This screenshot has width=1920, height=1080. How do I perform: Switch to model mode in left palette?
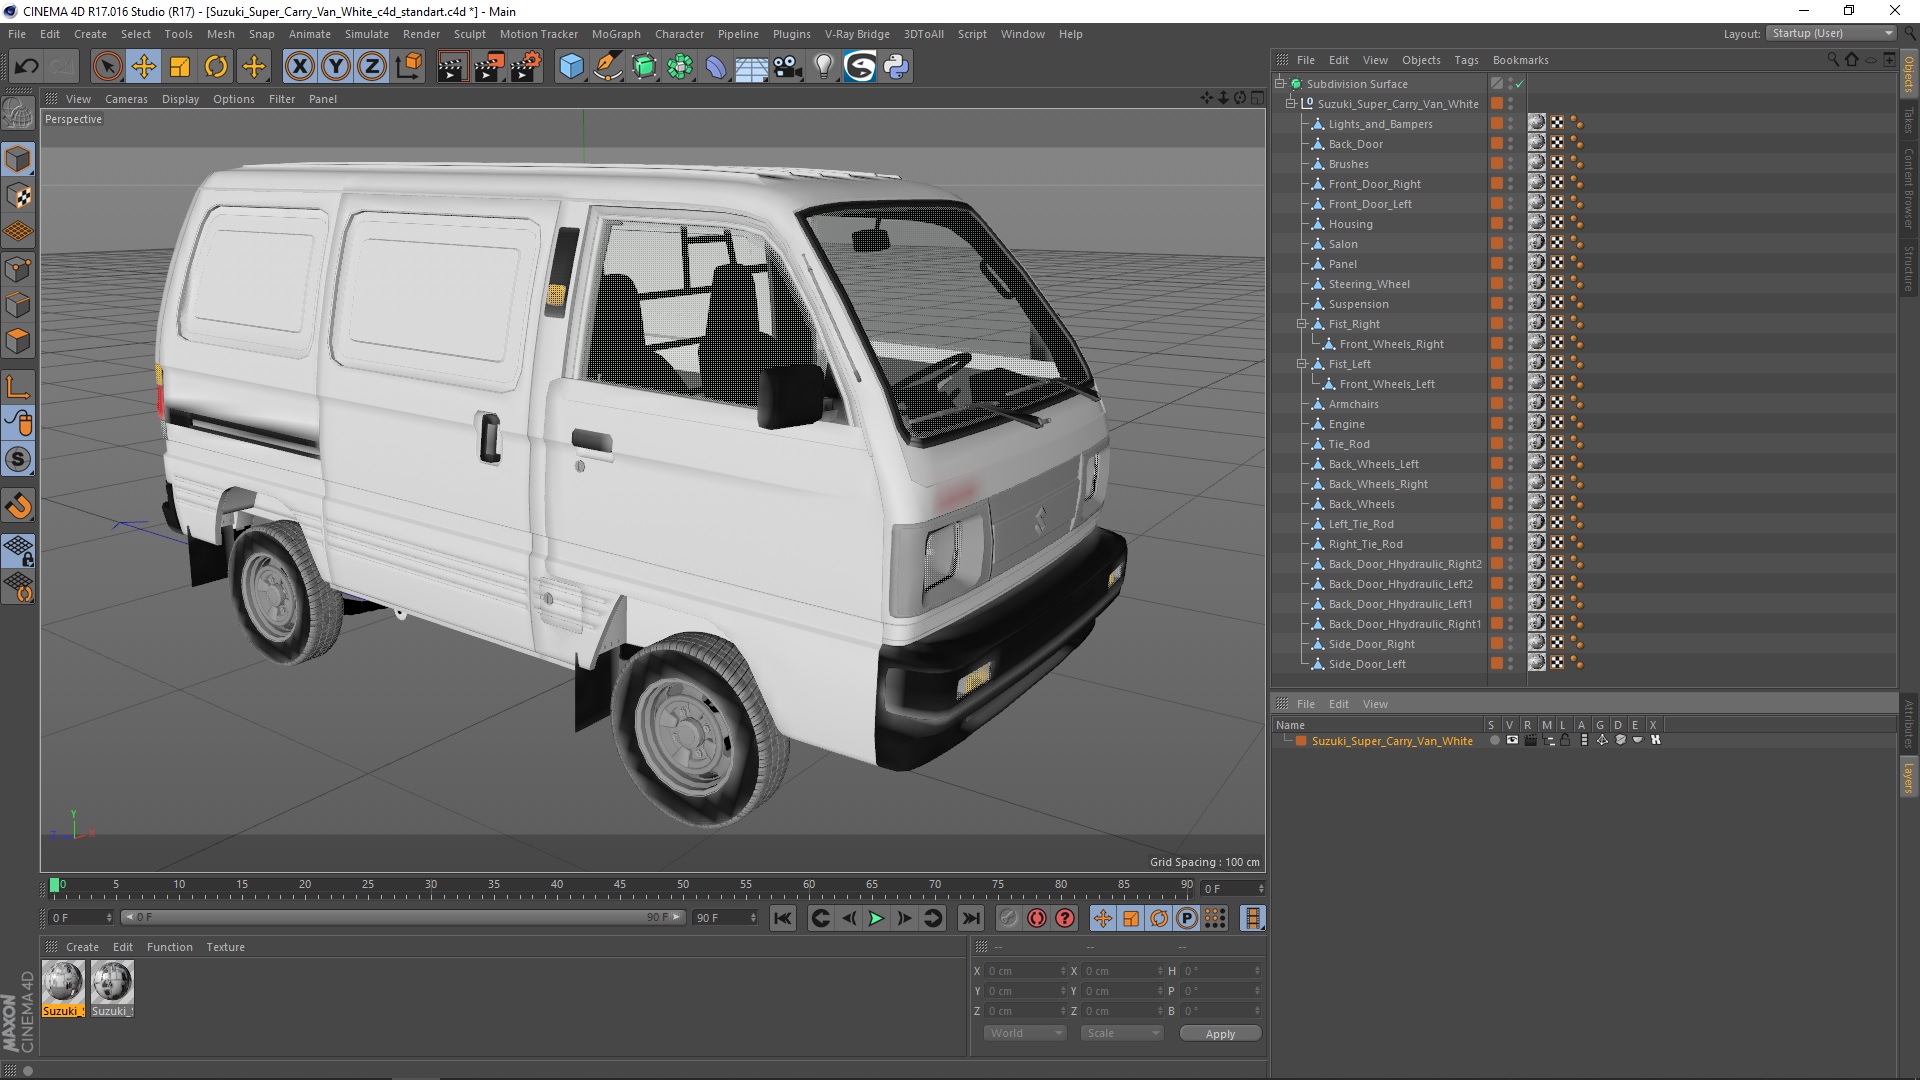(18, 160)
